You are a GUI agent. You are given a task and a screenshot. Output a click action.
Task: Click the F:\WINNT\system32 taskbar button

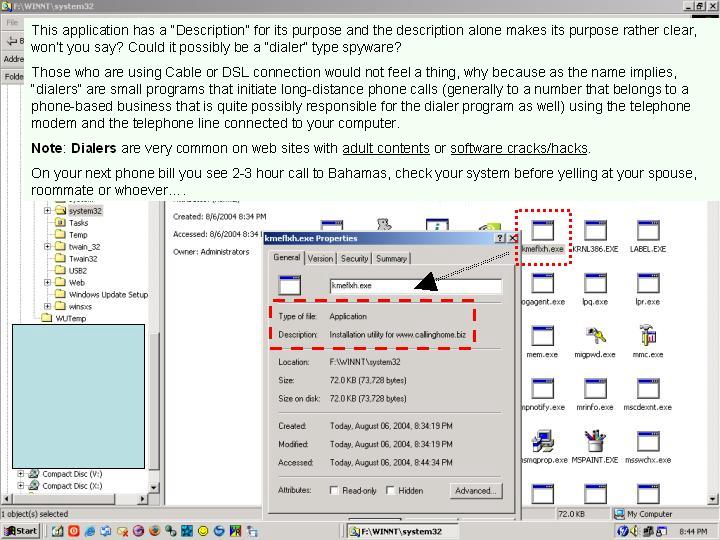(402, 531)
